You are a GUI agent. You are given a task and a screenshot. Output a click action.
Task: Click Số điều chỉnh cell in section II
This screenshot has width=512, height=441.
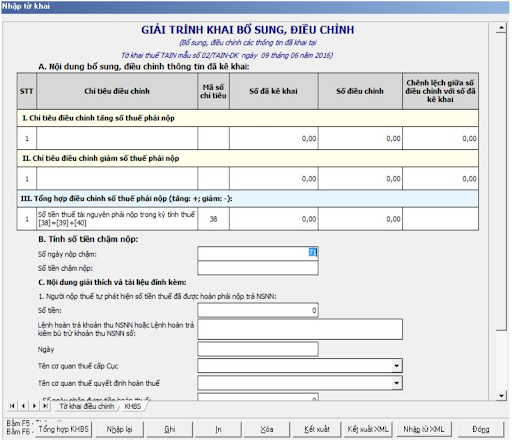click(x=360, y=178)
